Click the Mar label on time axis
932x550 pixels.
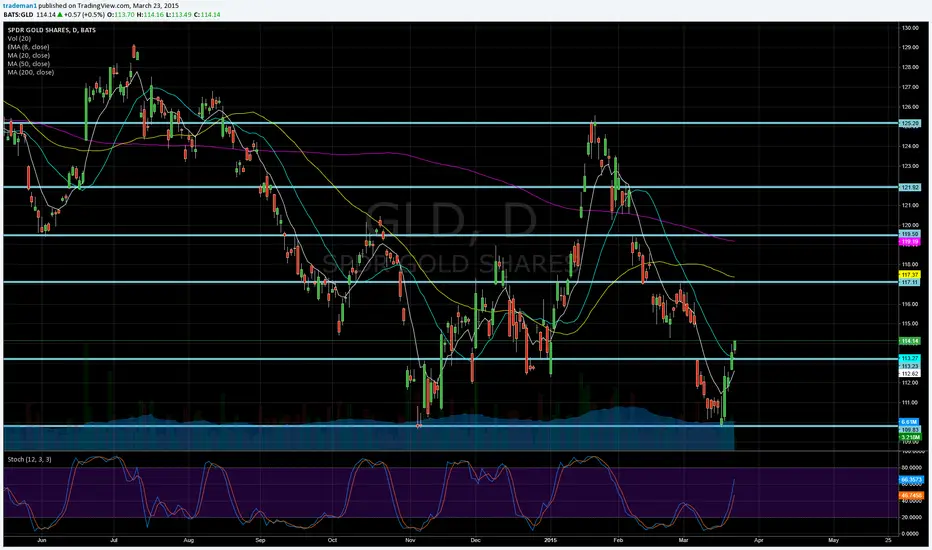683,540
